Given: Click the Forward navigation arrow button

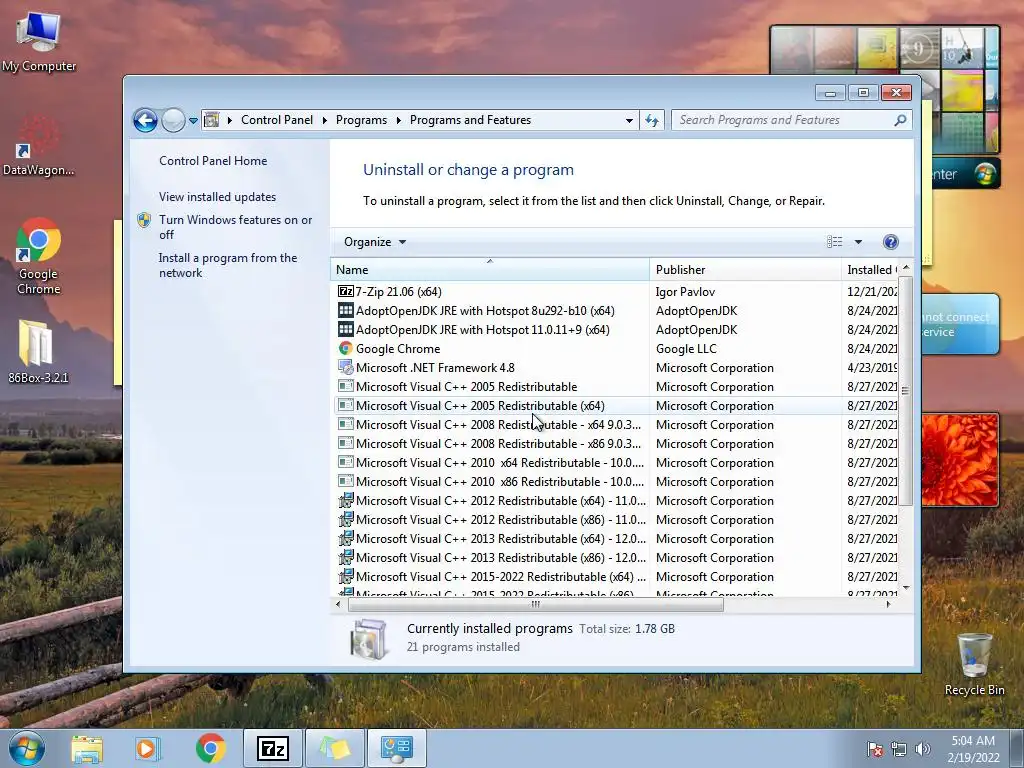Looking at the screenshot, I should [x=173, y=120].
